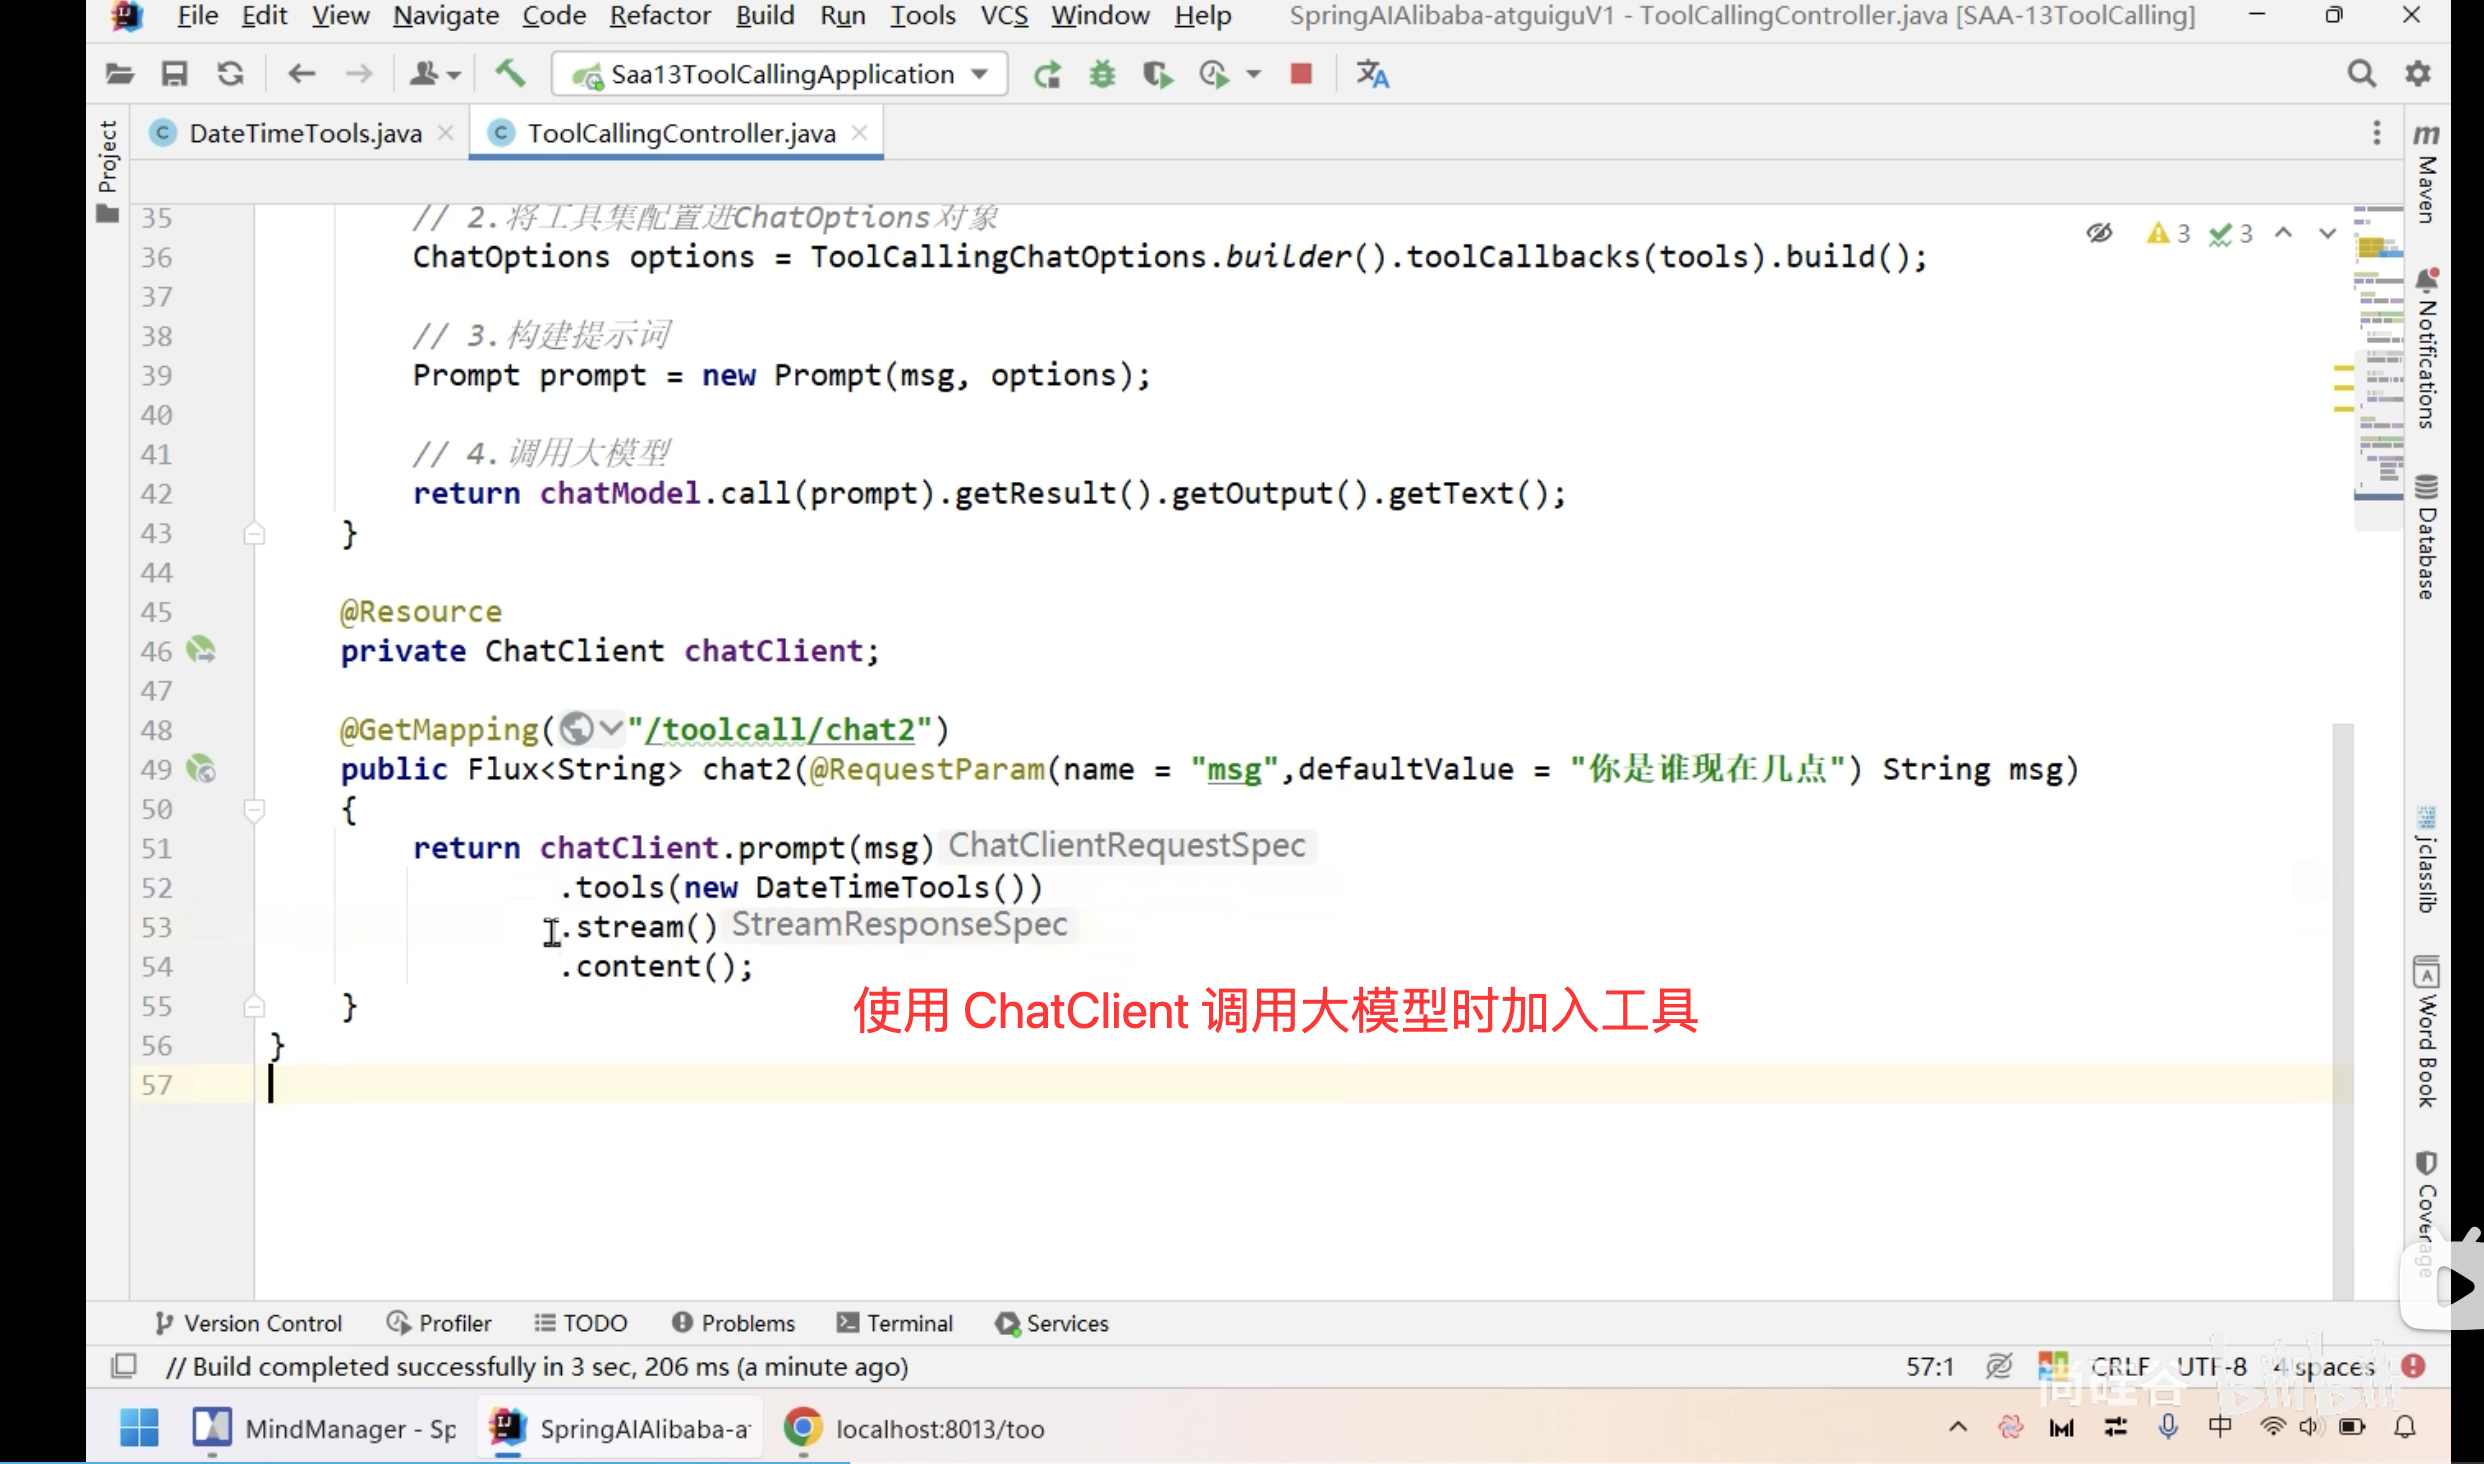2484x1464 pixels.
Task: Open the Terminal tool window
Action: pyautogui.click(x=895, y=1323)
